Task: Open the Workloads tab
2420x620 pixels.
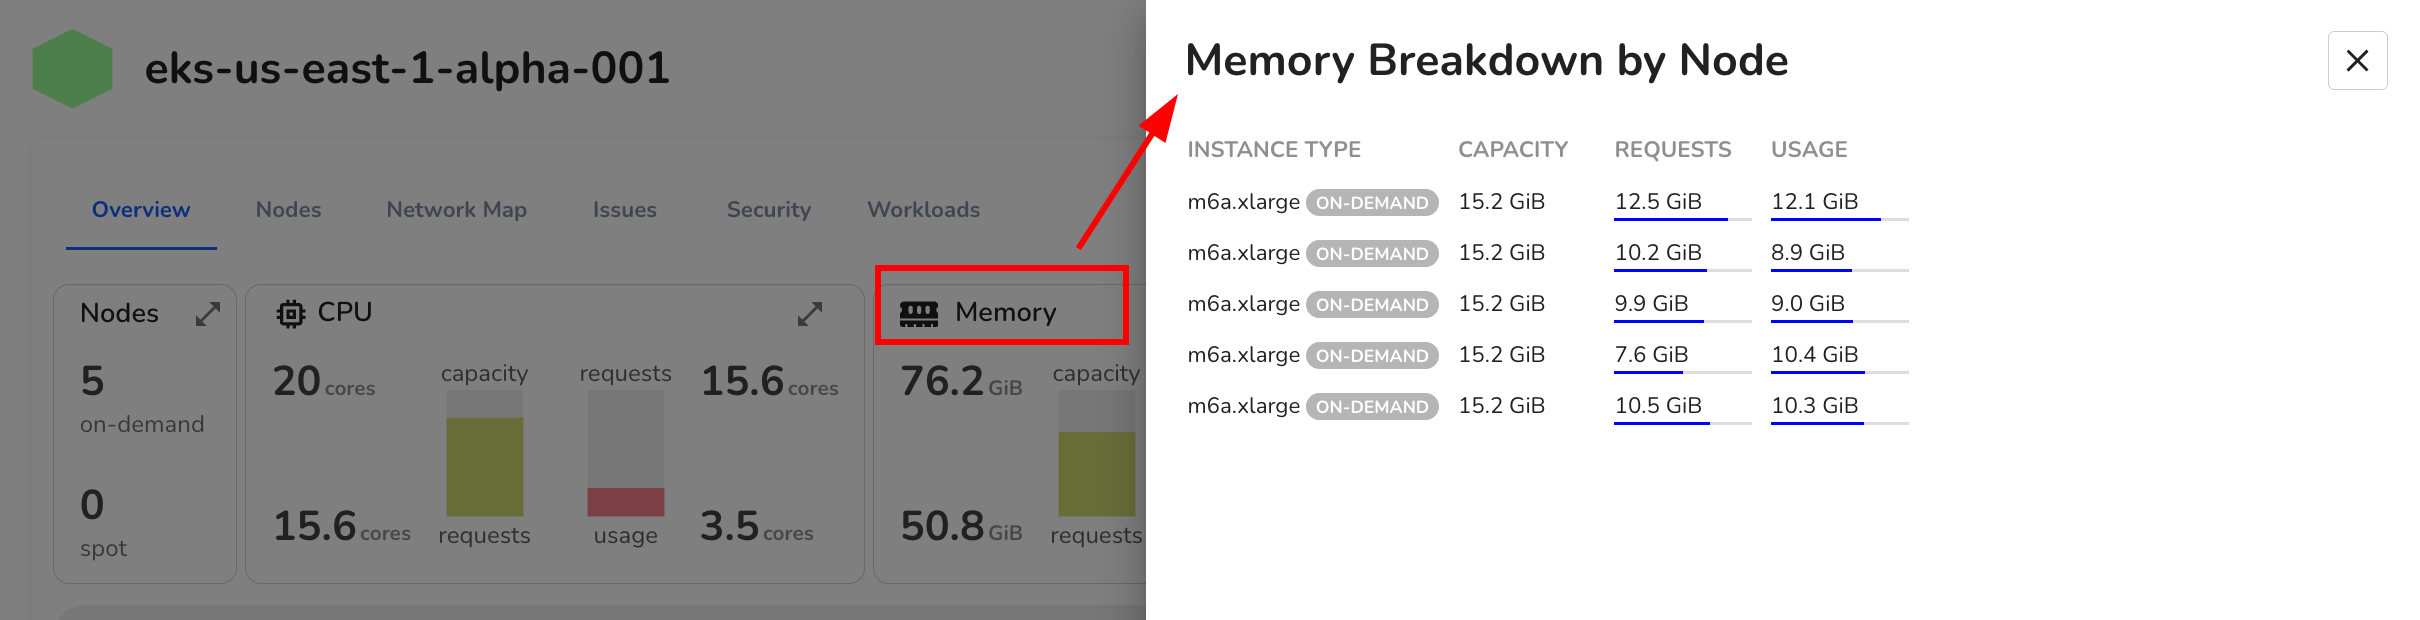Action: [x=923, y=210]
